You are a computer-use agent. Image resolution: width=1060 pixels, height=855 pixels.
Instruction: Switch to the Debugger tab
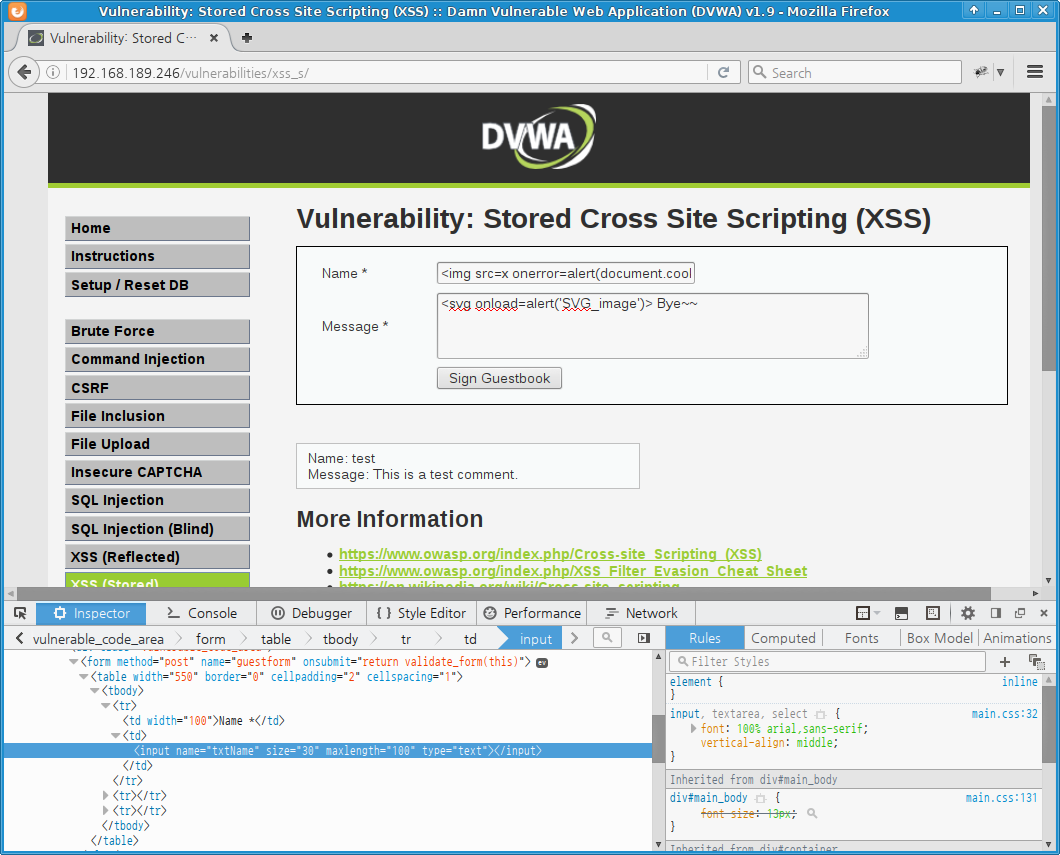click(x=312, y=613)
